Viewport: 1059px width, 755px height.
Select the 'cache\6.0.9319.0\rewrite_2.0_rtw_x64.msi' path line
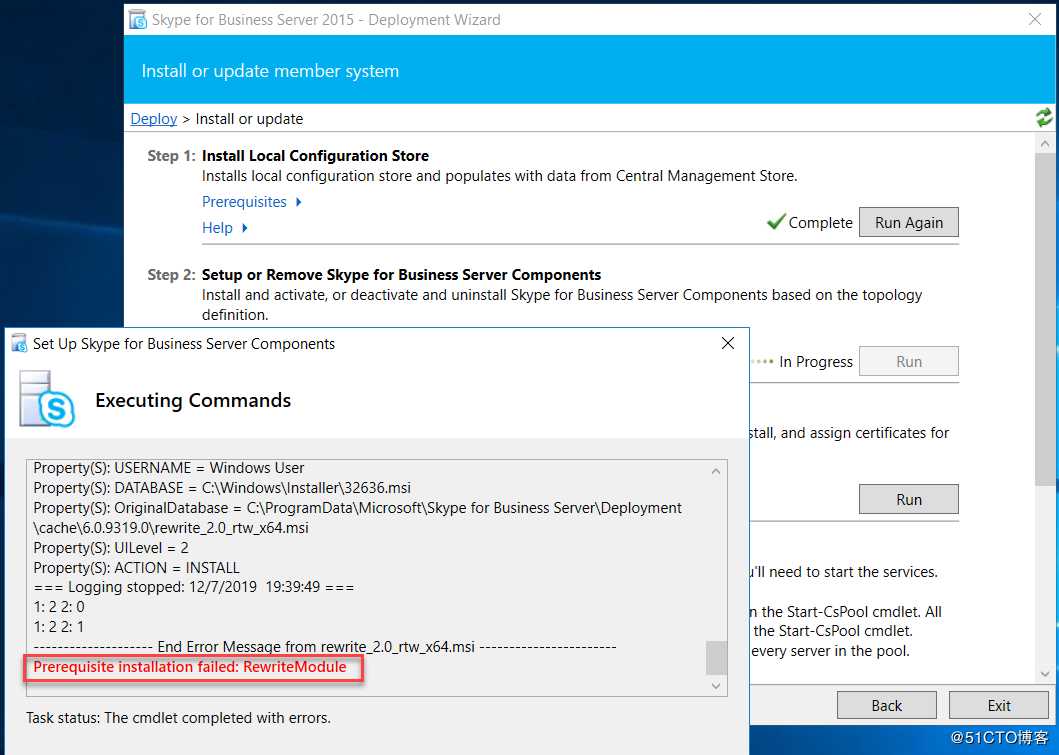(x=171, y=527)
